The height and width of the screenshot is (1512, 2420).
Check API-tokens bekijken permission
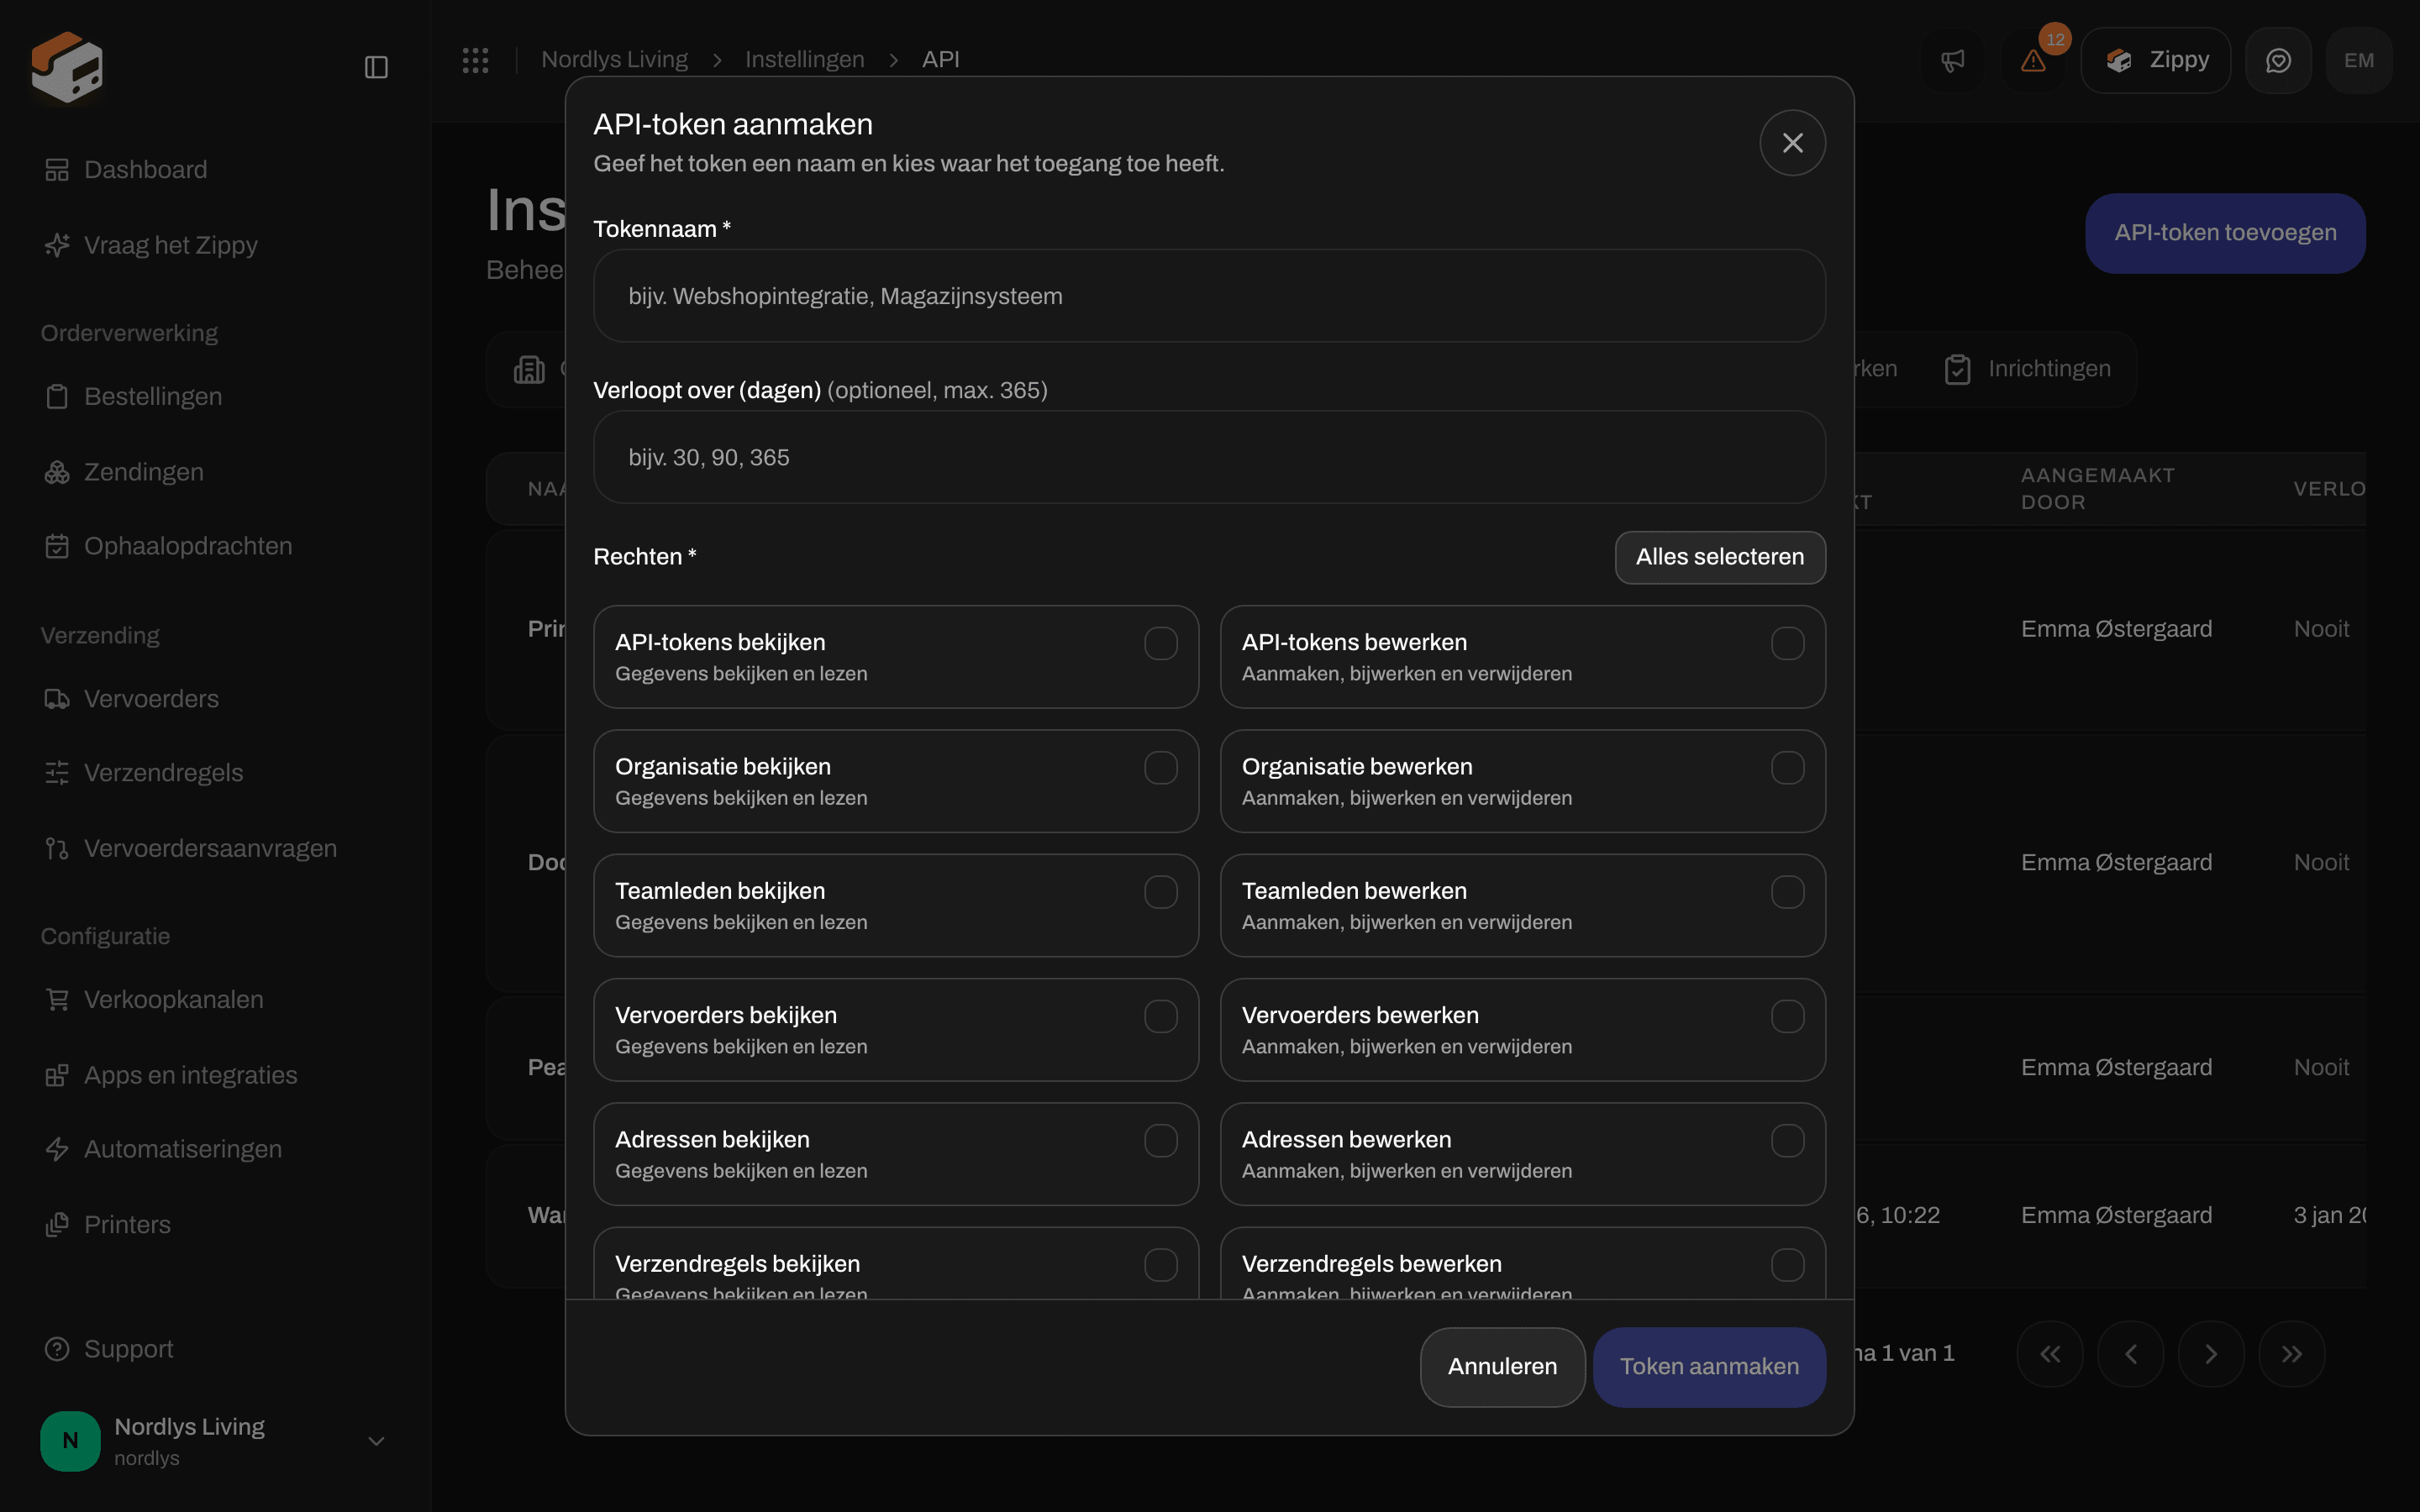click(x=1161, y=643)
